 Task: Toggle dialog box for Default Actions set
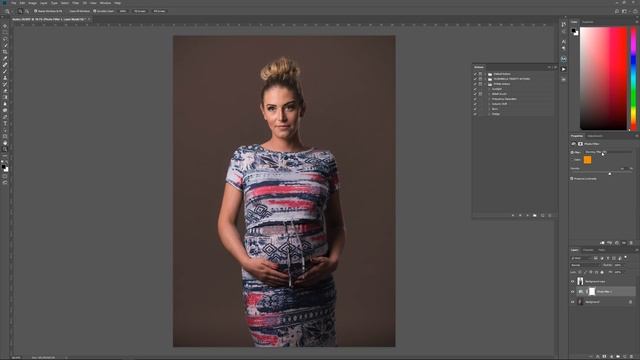[480, 74]
